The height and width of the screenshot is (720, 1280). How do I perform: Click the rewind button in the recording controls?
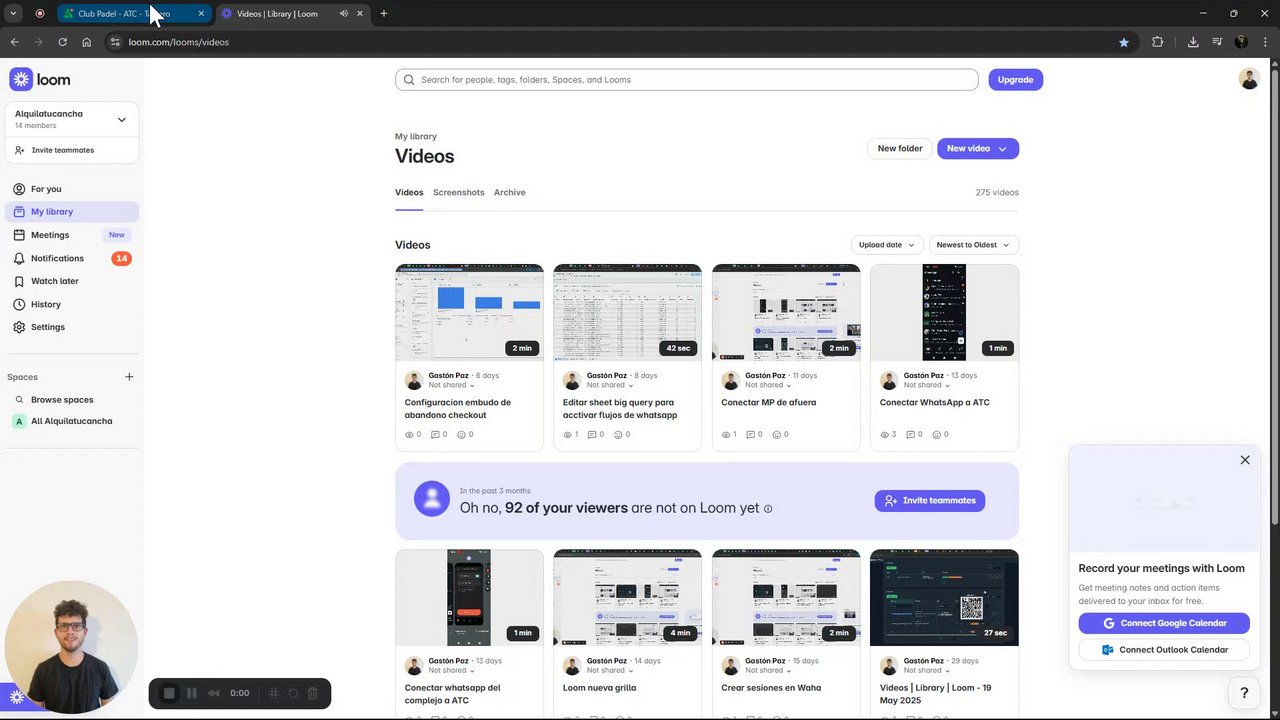(214, 693)
